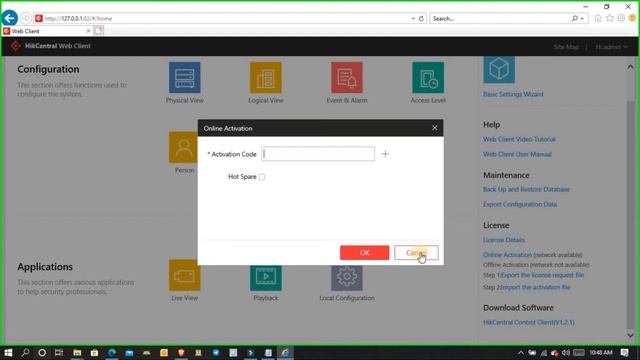The height and width of the screenshot is (360, 640).
Task: Click the taskbar clock showing 10:48 AM
Action: pos(601,353)
